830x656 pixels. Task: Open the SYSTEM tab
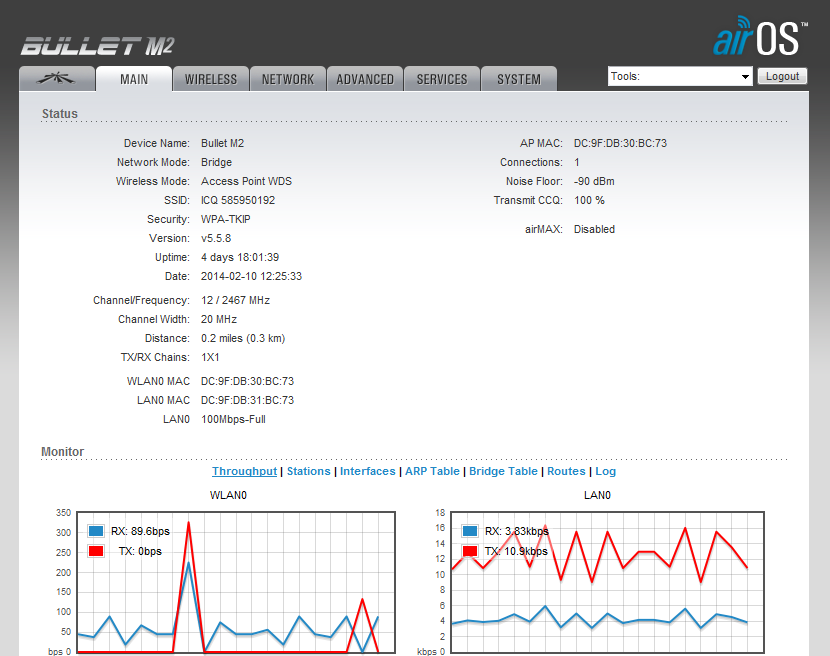pos(519,79)
